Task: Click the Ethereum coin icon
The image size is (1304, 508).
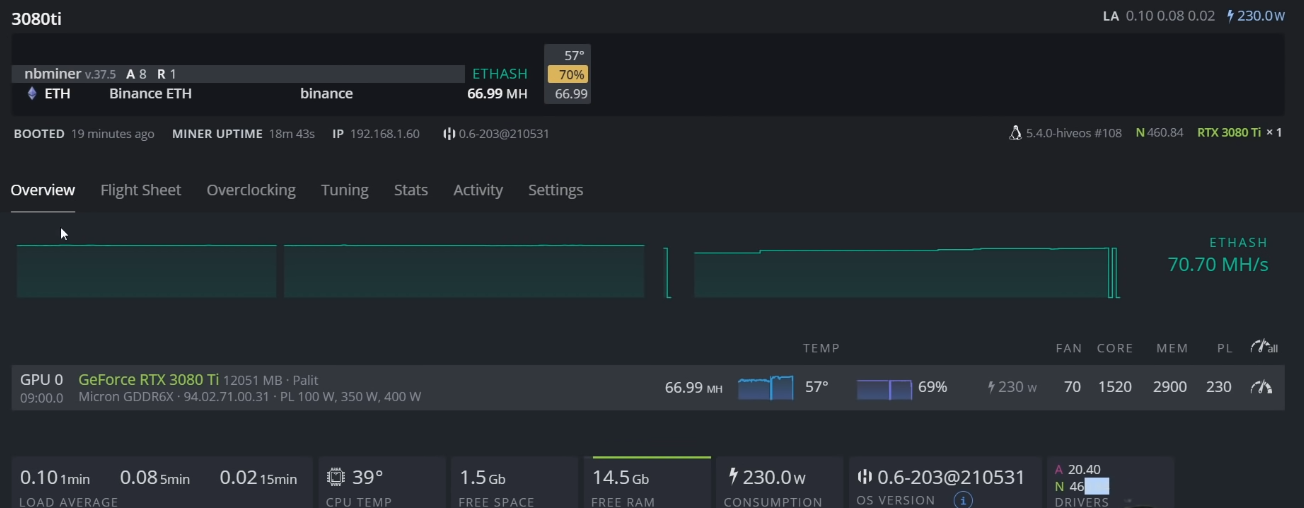Action: 31,94
